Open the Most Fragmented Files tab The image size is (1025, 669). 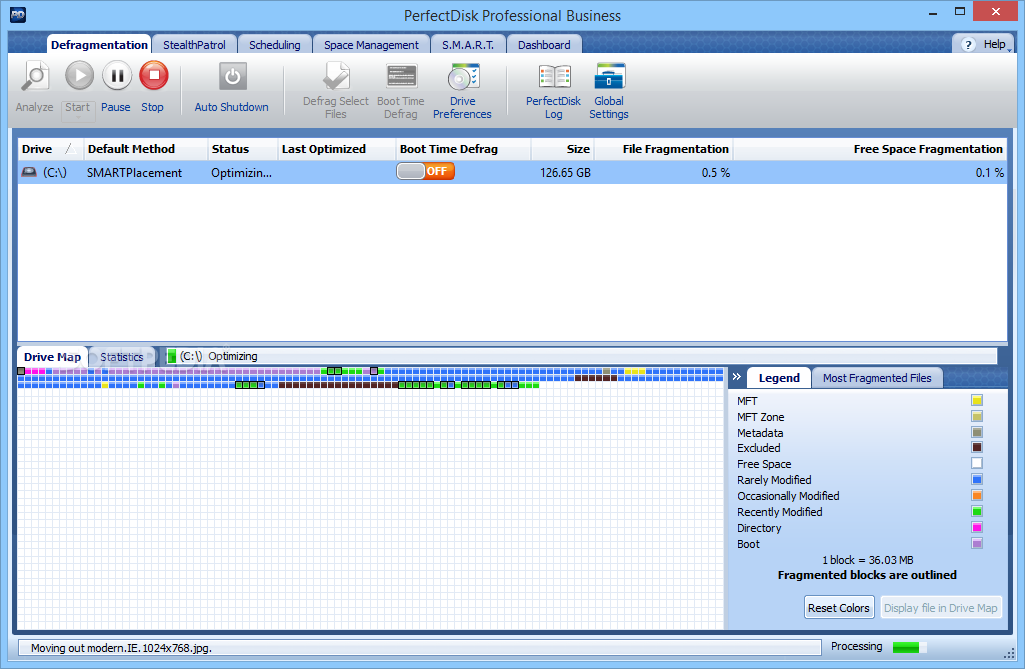pos(877,378)
